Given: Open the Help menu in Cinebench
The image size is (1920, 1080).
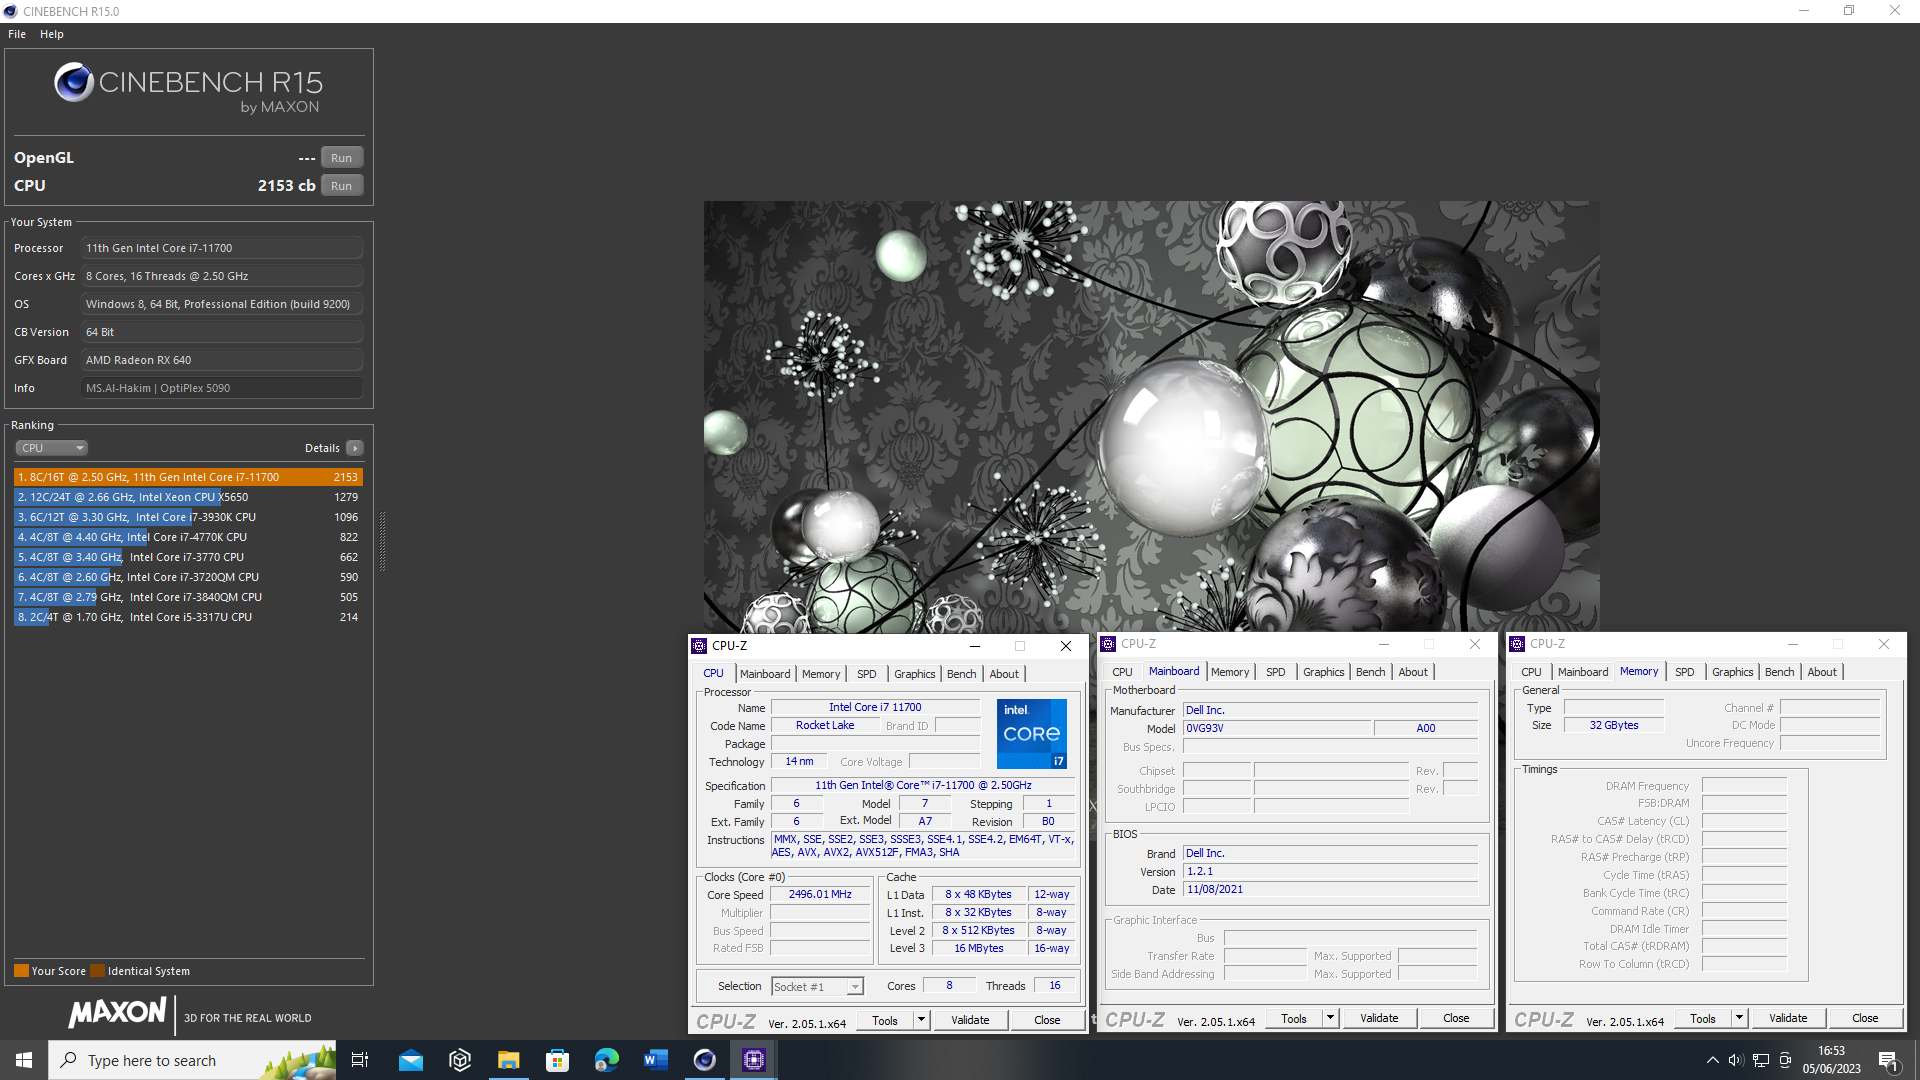Looking at the screenshot, I should 52,34.
